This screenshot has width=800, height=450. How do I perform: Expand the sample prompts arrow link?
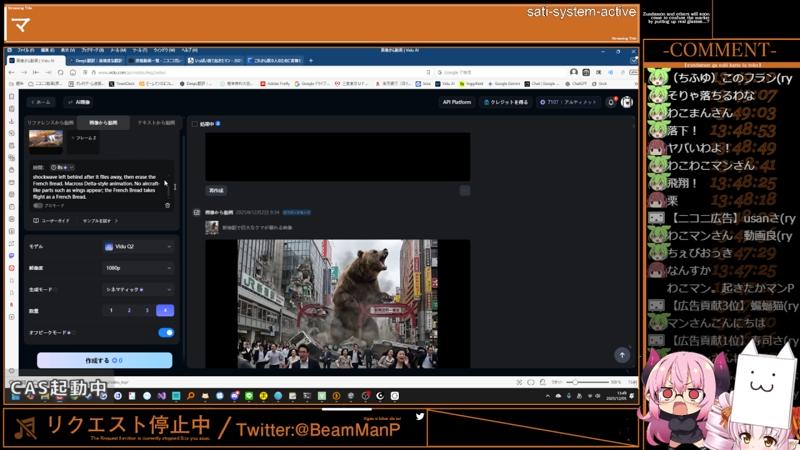[100, 221]
